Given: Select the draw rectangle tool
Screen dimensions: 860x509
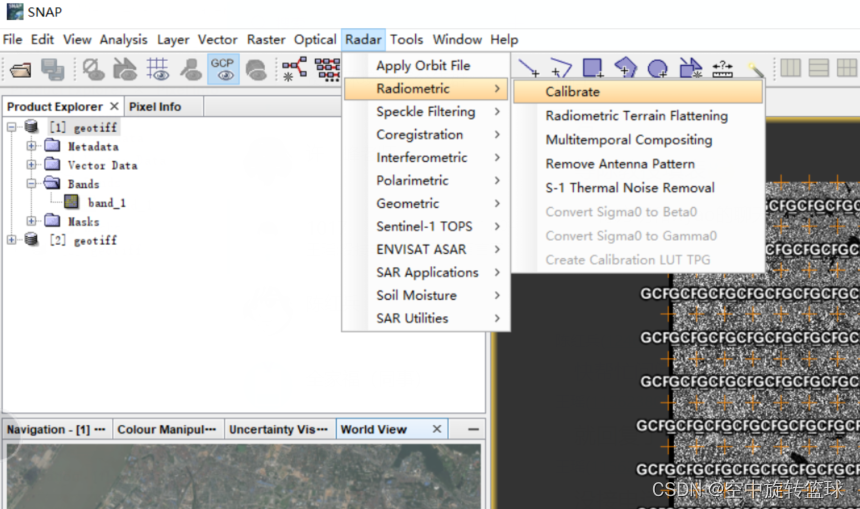Looking at the screenshot, I should coord(593,69).
